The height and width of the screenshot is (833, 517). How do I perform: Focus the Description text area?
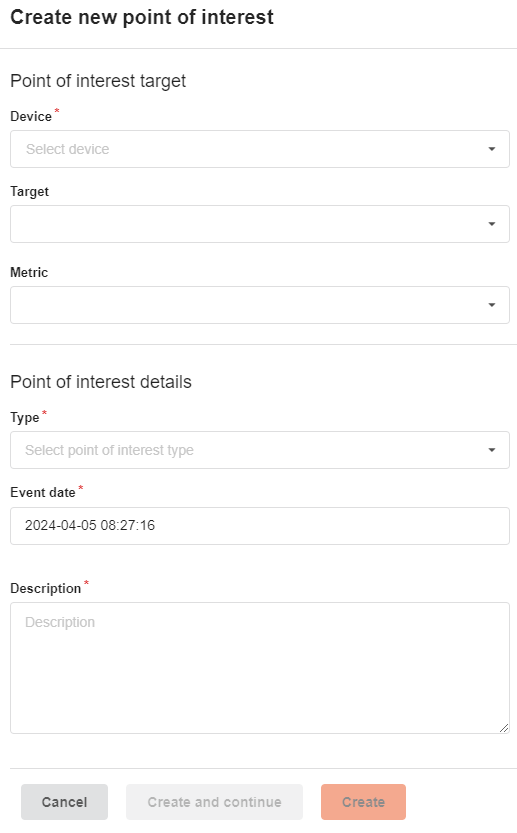(260, 668)
